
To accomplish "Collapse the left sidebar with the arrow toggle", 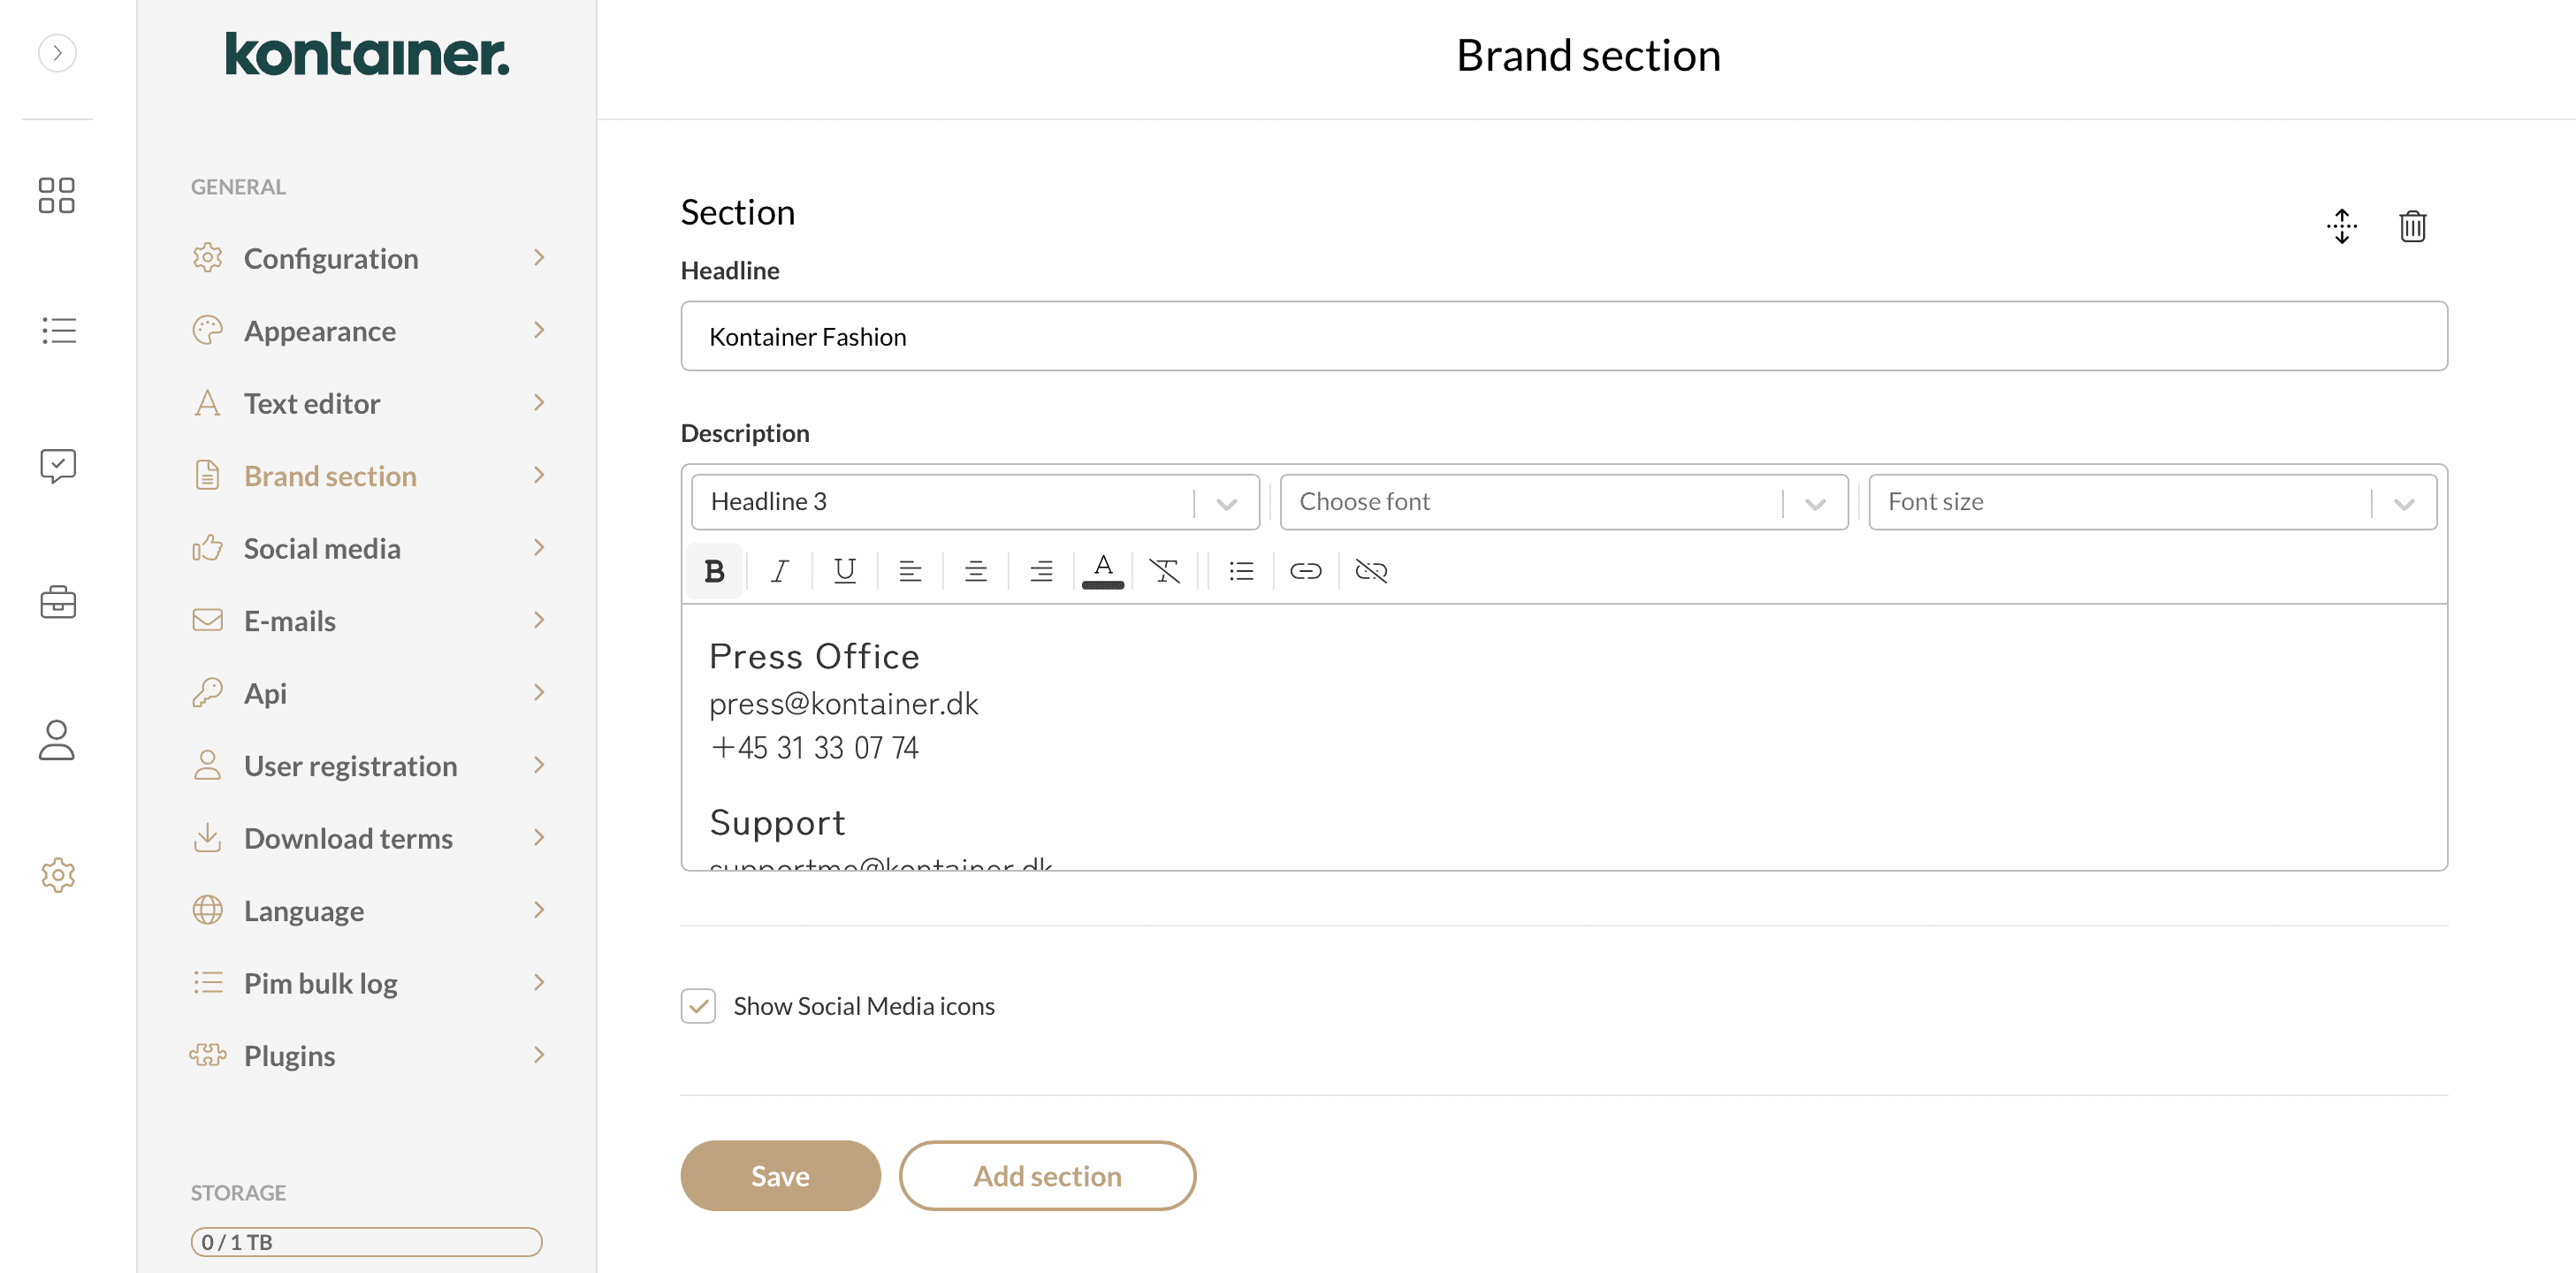I will (57, 53).
